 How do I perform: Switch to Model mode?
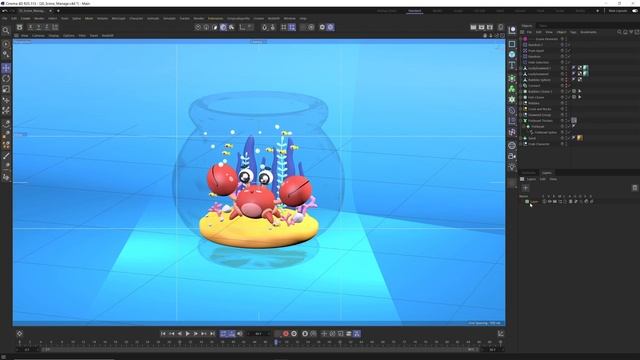[x=223, y=27]
